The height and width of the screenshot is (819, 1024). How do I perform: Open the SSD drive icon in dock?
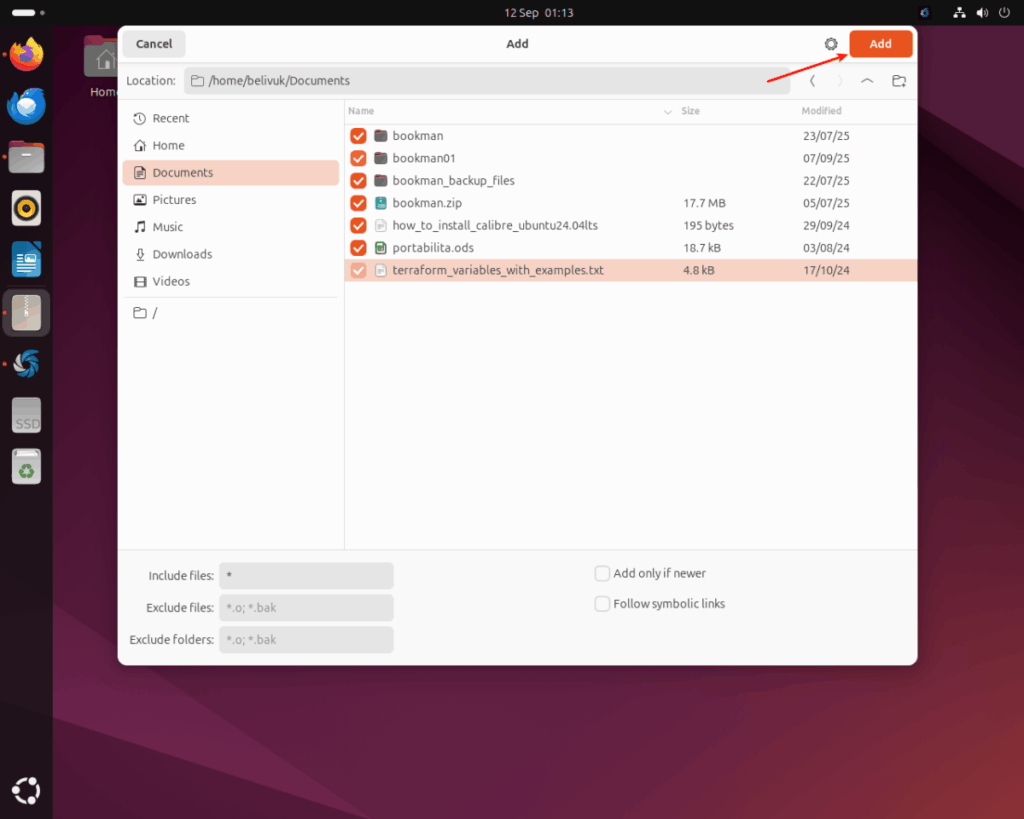point(26,415)
